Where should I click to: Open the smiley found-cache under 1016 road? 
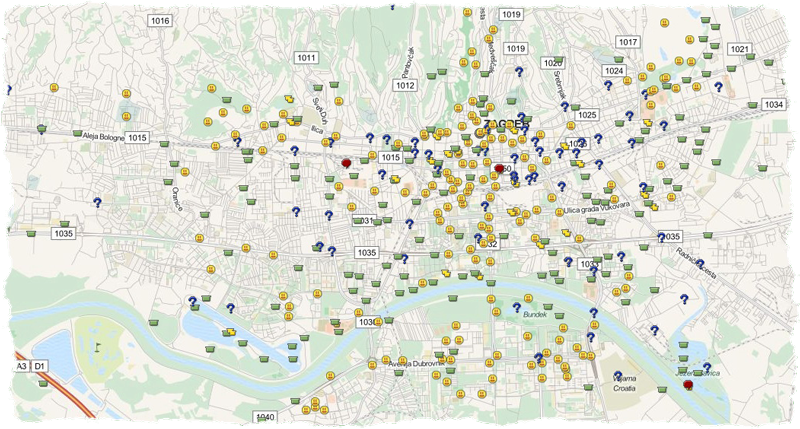tap(127, 92)
